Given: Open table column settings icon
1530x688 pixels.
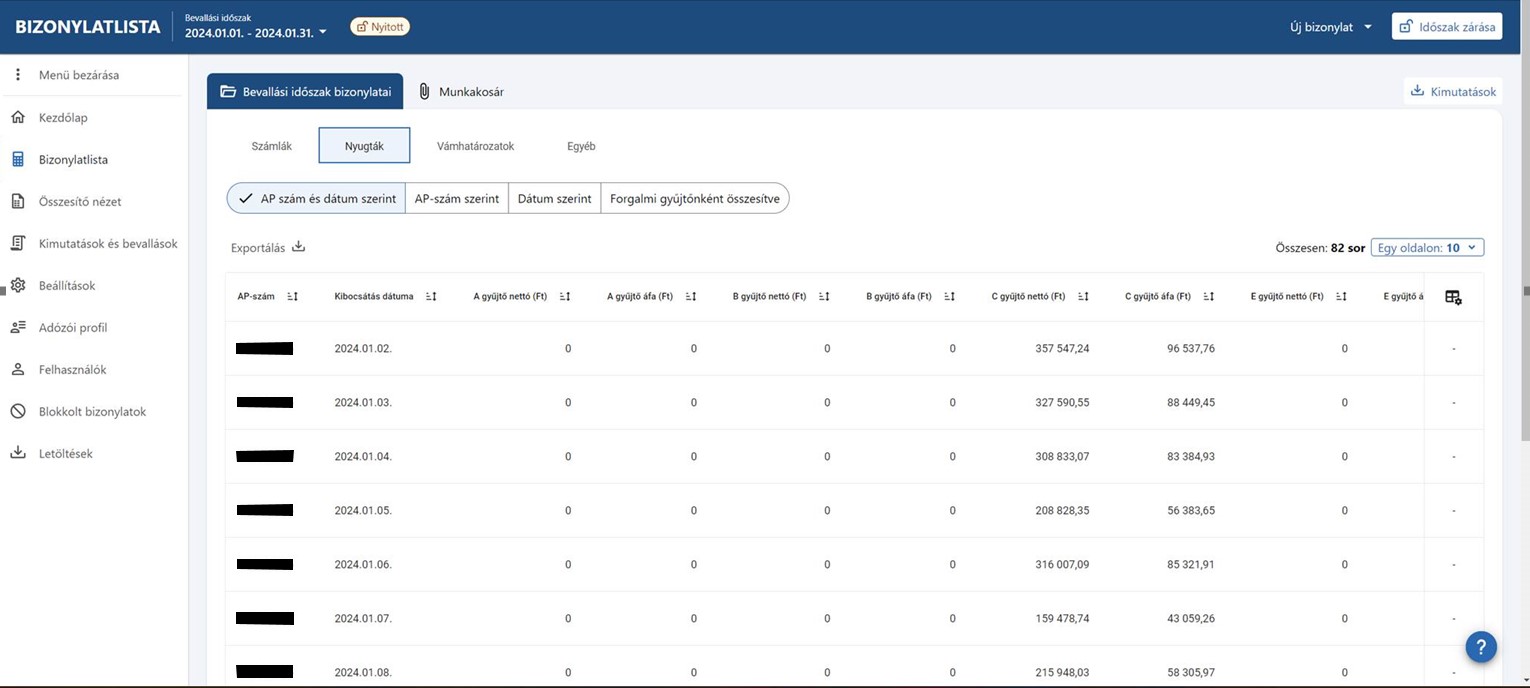Looking at the screenshot, I should coord(1453,297).
